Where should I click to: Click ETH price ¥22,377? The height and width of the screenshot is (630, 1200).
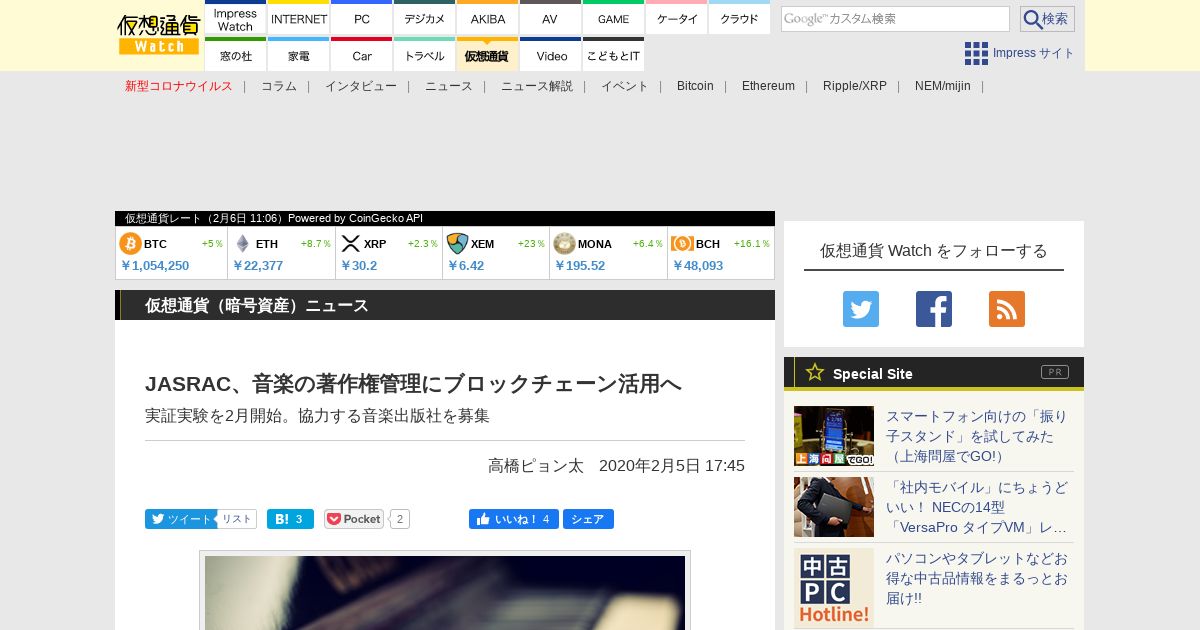pos(258,266)
